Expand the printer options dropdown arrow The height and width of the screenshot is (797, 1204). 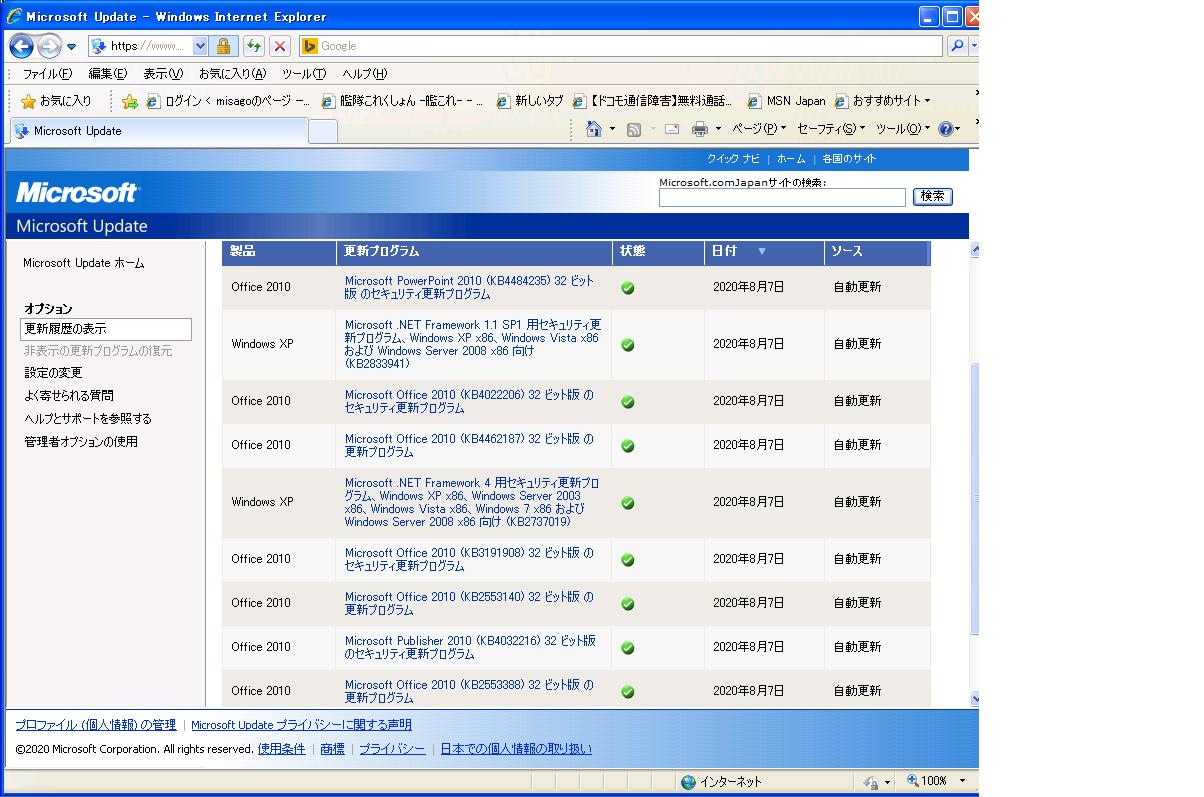point(718,129)
